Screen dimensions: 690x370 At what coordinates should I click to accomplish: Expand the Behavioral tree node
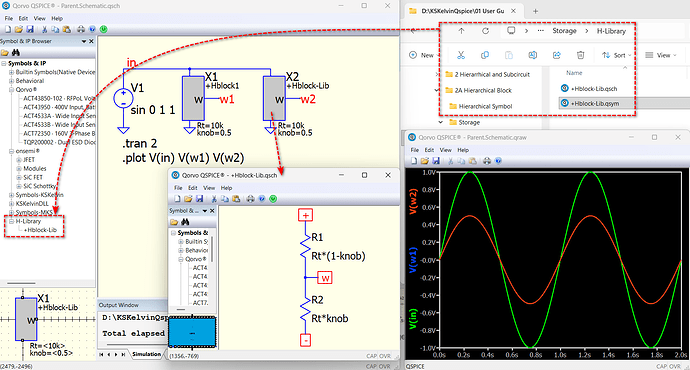point(11,81)
